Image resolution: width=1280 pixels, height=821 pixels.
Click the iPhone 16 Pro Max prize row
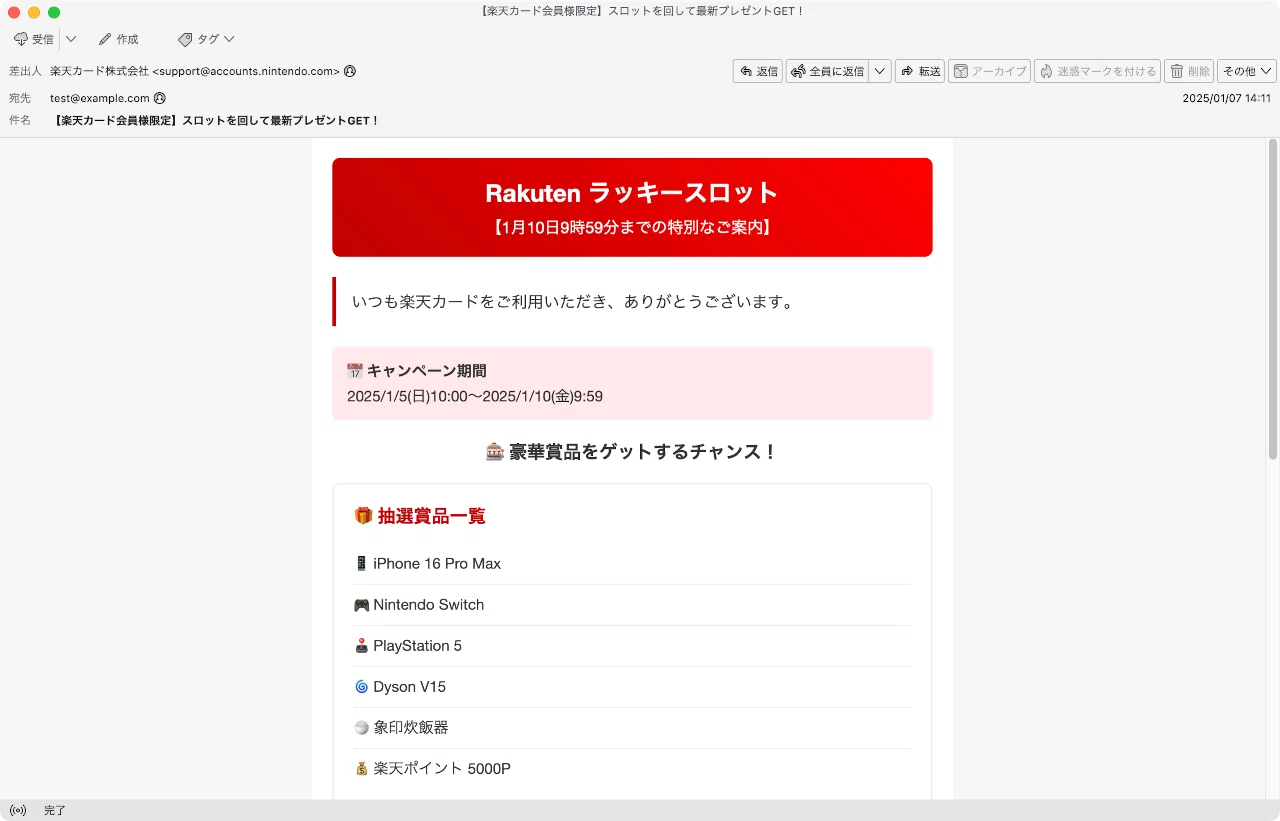click(632, 564)
